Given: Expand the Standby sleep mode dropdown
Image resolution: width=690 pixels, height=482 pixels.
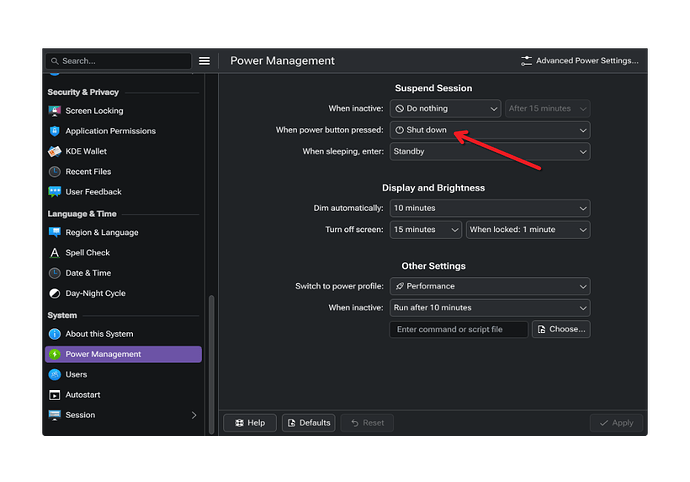Looking at the screenshot, I should (490, 151).
